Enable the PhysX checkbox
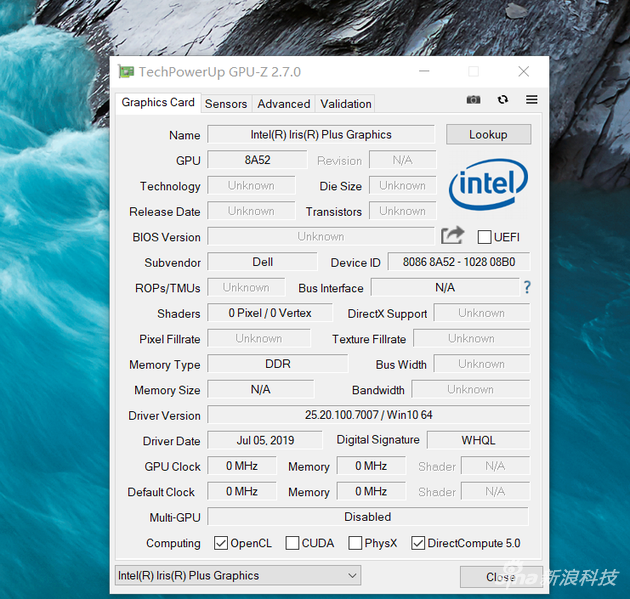This screenshot has height=599, width=630. tap(355, 544)
